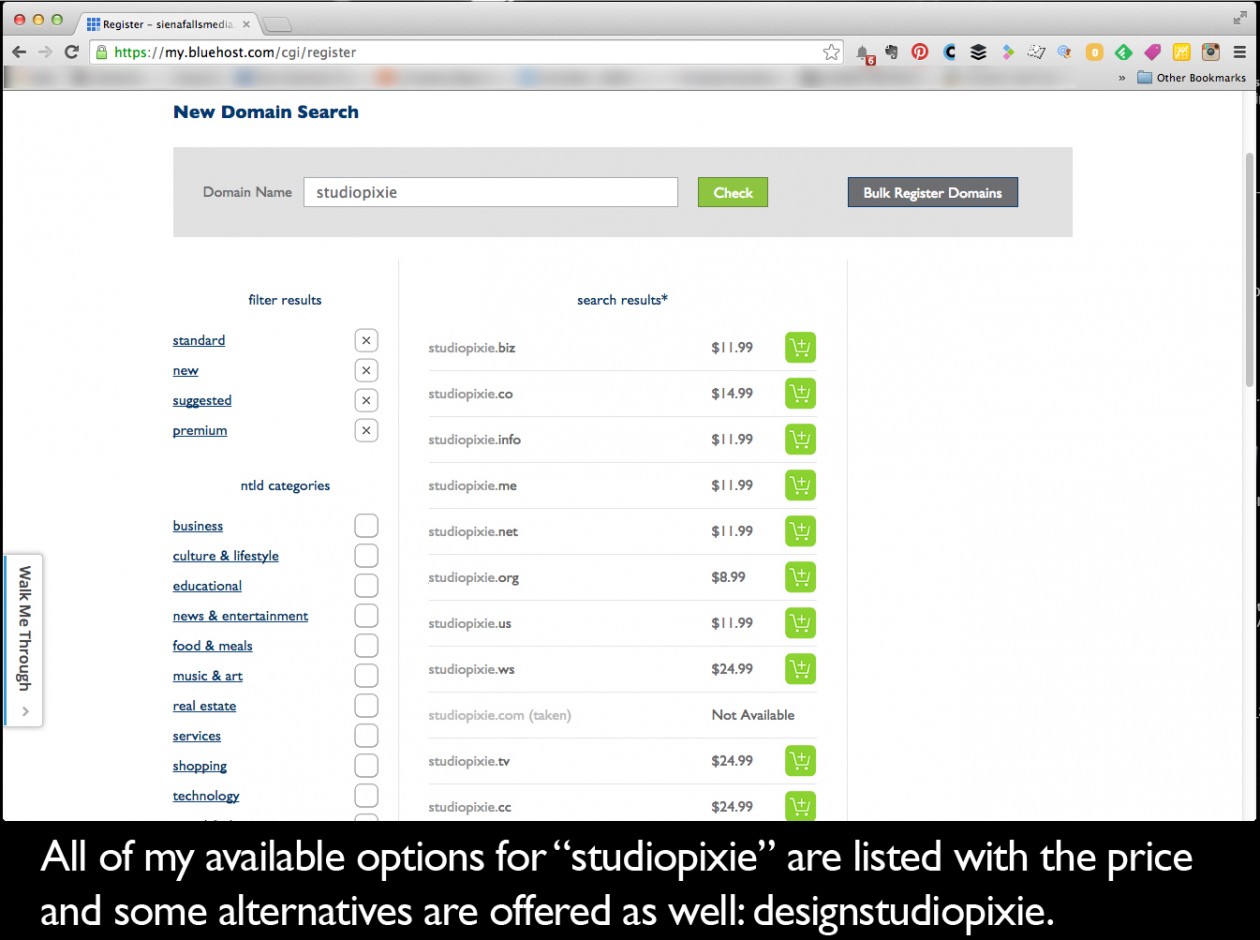Open the Buffer stacked-layers extension
1260x940 pixels.
pos(978,52)
